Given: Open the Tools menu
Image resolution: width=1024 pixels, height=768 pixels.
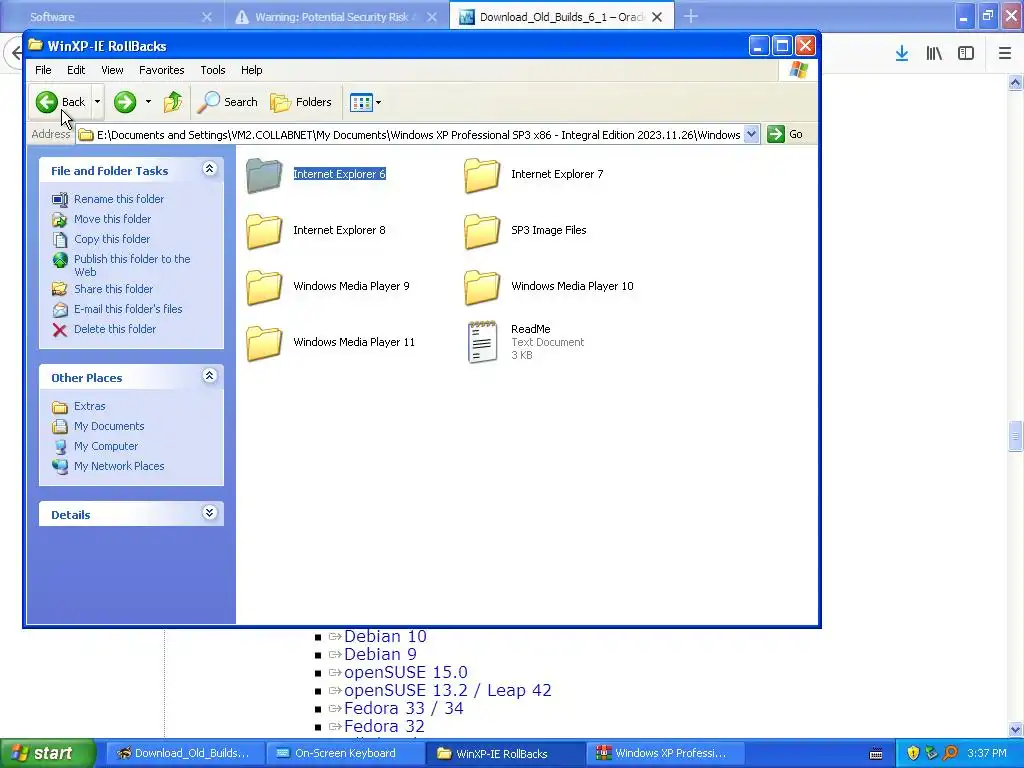Looking at the screenshot, I should click(212, 70).
